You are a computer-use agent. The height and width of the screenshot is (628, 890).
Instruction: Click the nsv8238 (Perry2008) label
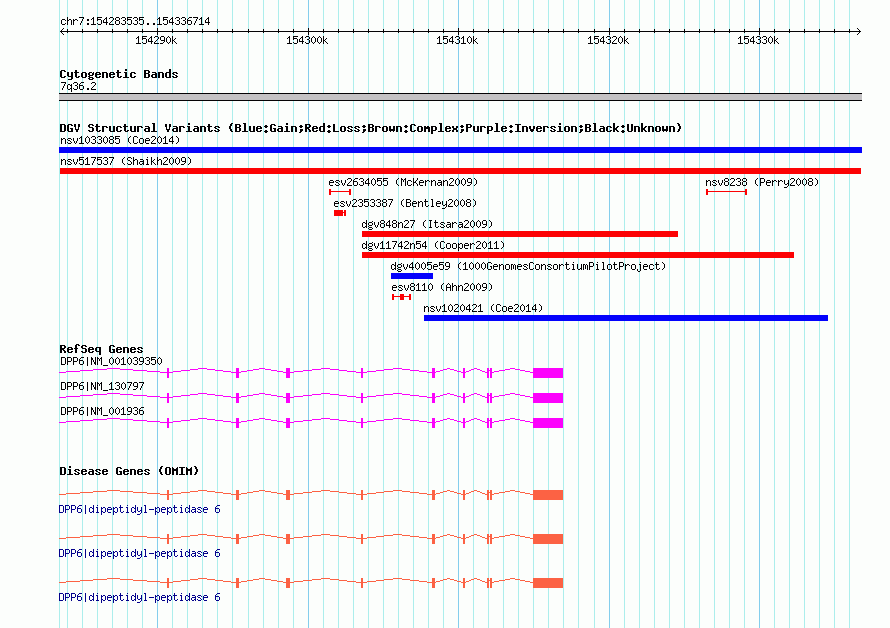tap(762, 182)
